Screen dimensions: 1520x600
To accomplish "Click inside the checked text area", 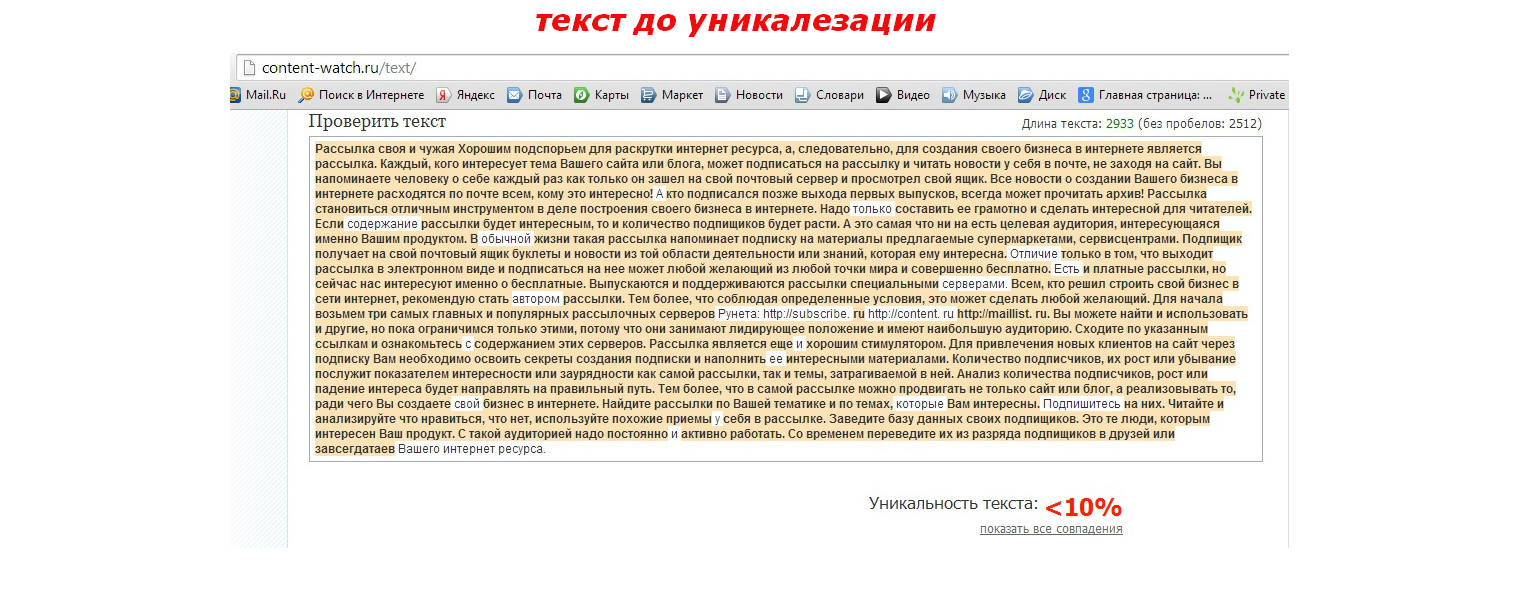I will tap(785, 300).
